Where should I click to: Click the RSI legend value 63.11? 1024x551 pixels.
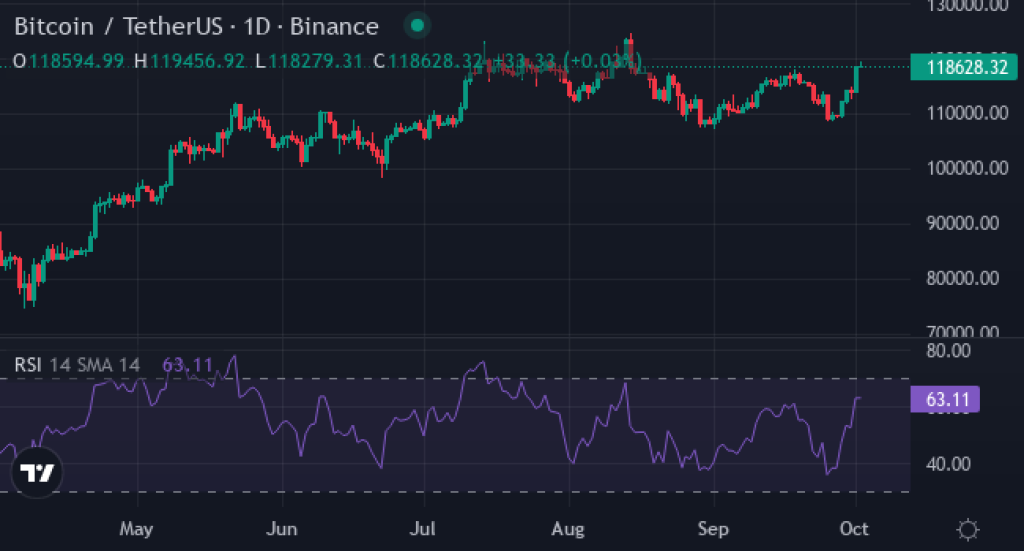click(x=188, y=365)
